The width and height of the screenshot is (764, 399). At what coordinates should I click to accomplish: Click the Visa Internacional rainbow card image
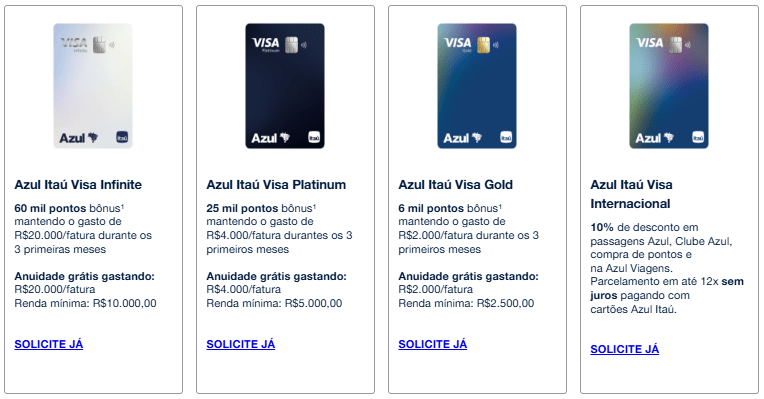coord(668,86)
